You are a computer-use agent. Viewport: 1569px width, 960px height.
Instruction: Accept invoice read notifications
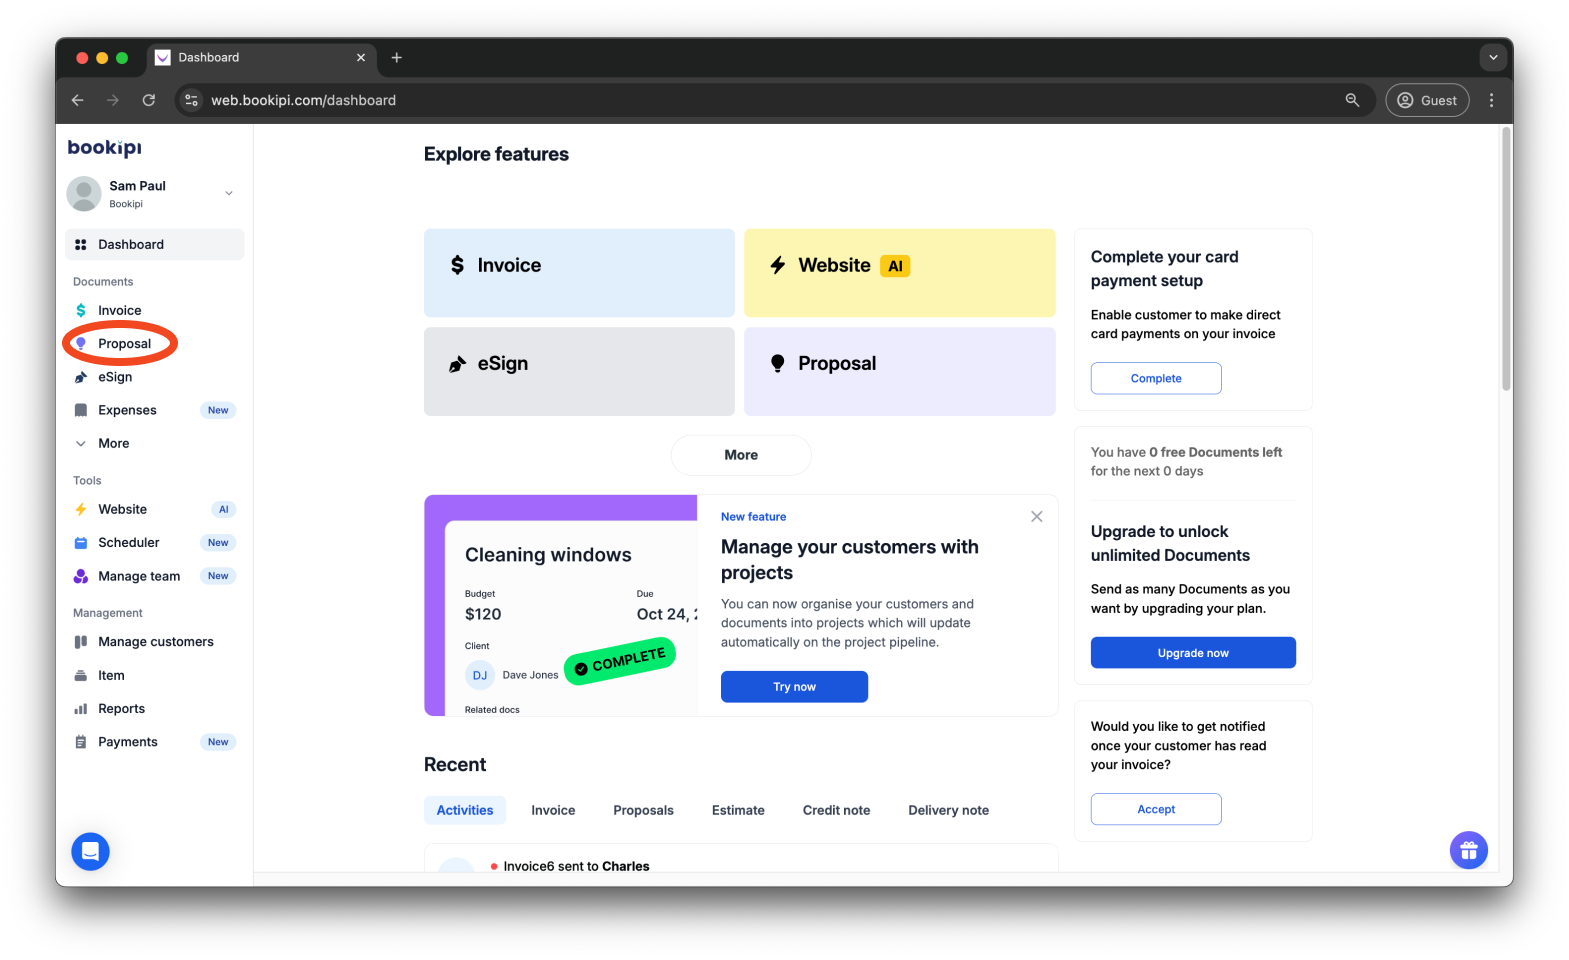1156,810
